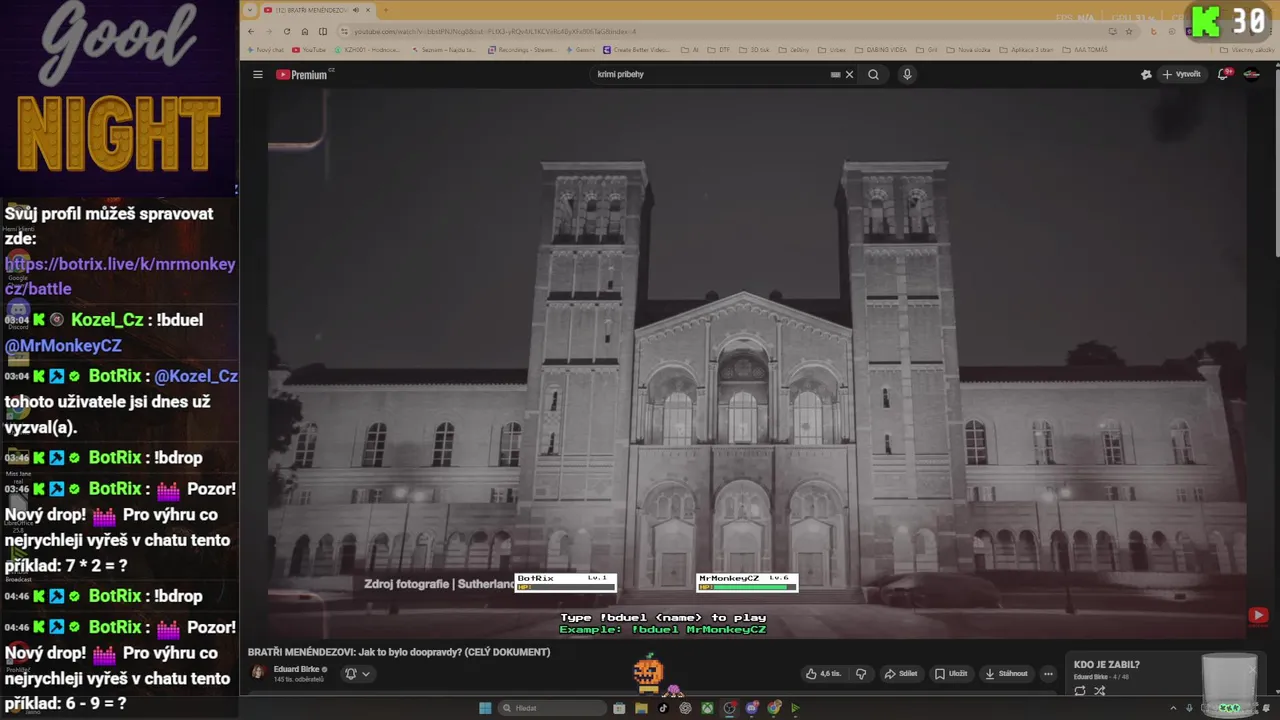
Task: Open File Explorer from taskbar
Action: coord(641,708)
